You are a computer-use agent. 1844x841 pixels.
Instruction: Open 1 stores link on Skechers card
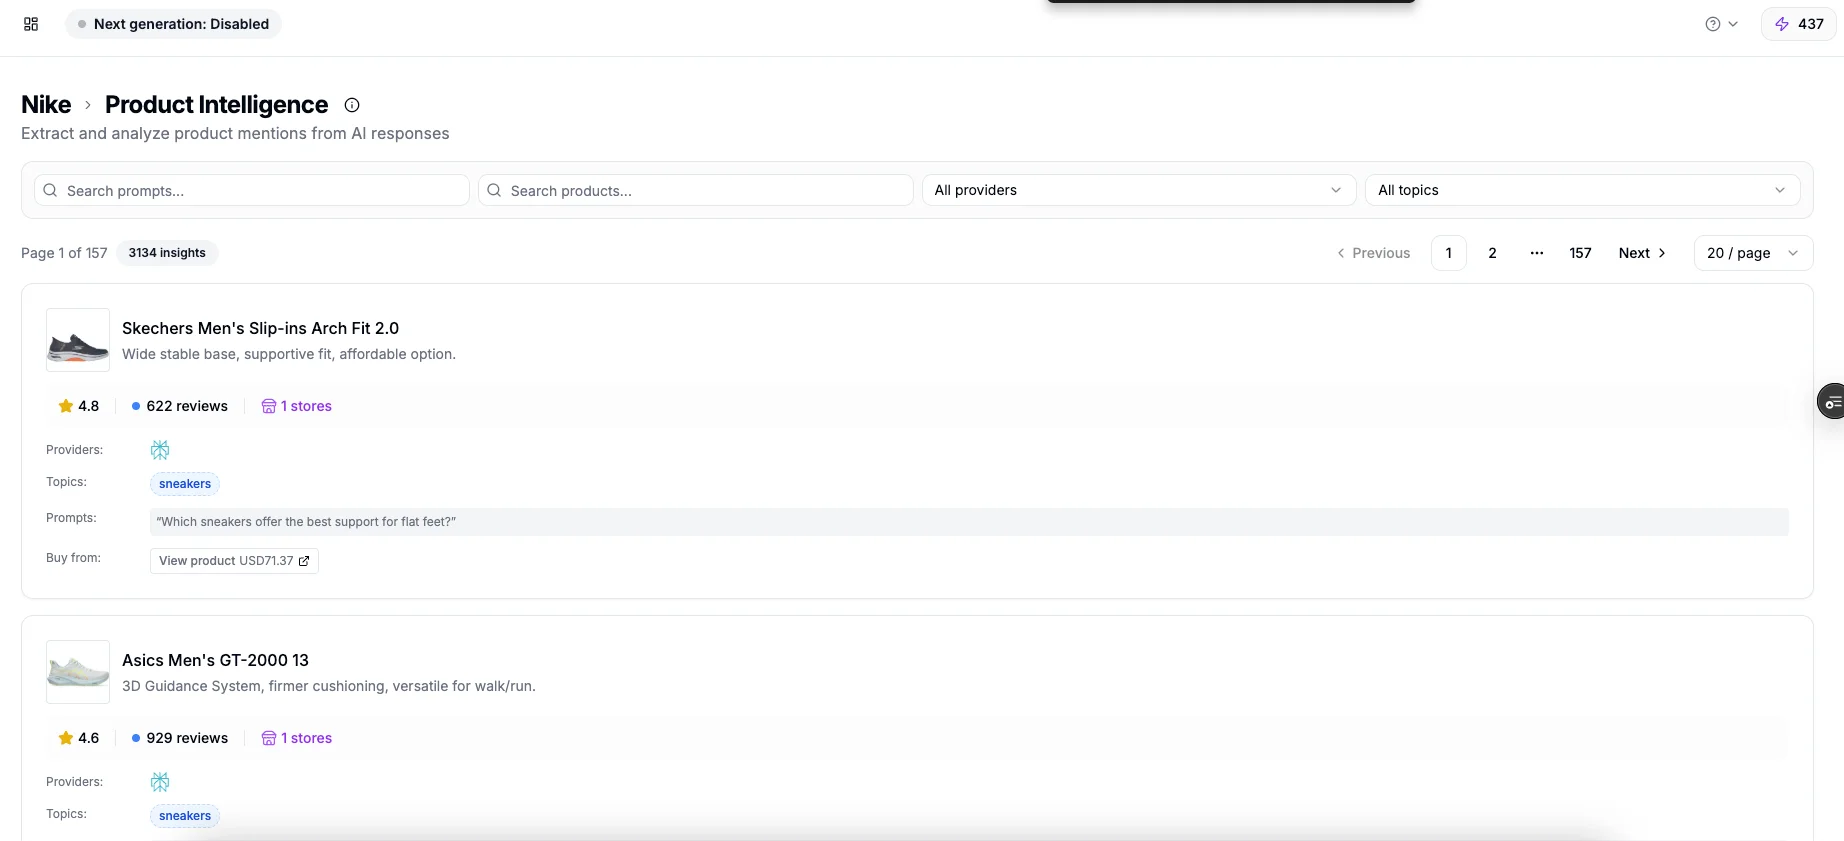[297, 406]
